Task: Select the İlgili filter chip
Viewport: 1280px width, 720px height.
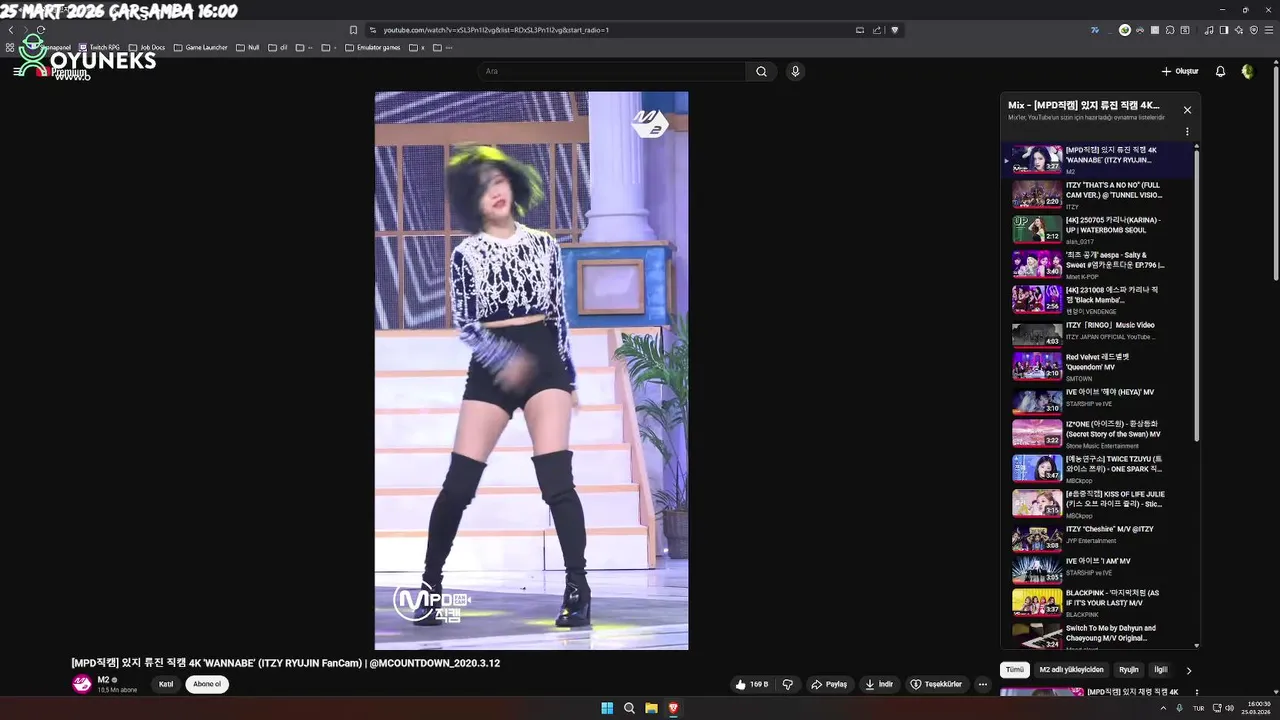Action: pos(1161,670)
